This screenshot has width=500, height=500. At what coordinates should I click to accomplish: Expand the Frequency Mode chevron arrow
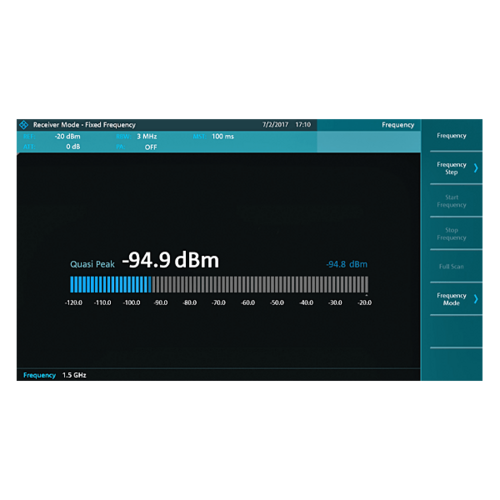click(x=476, y=299)
